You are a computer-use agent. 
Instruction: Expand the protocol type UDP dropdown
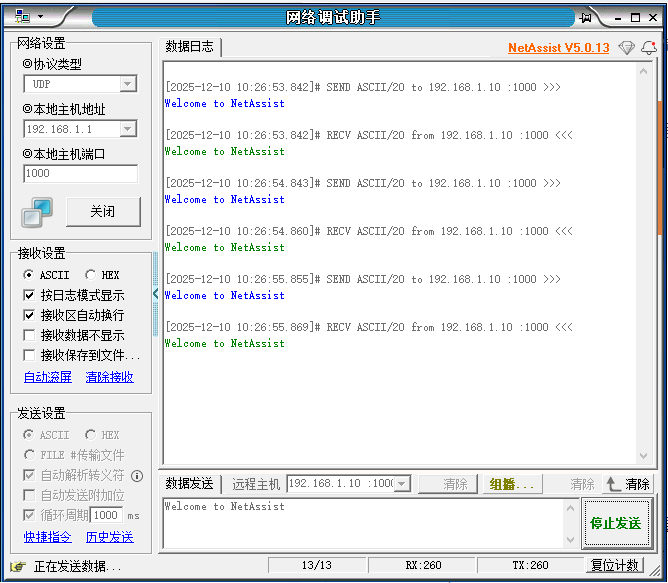click(127, 84)
